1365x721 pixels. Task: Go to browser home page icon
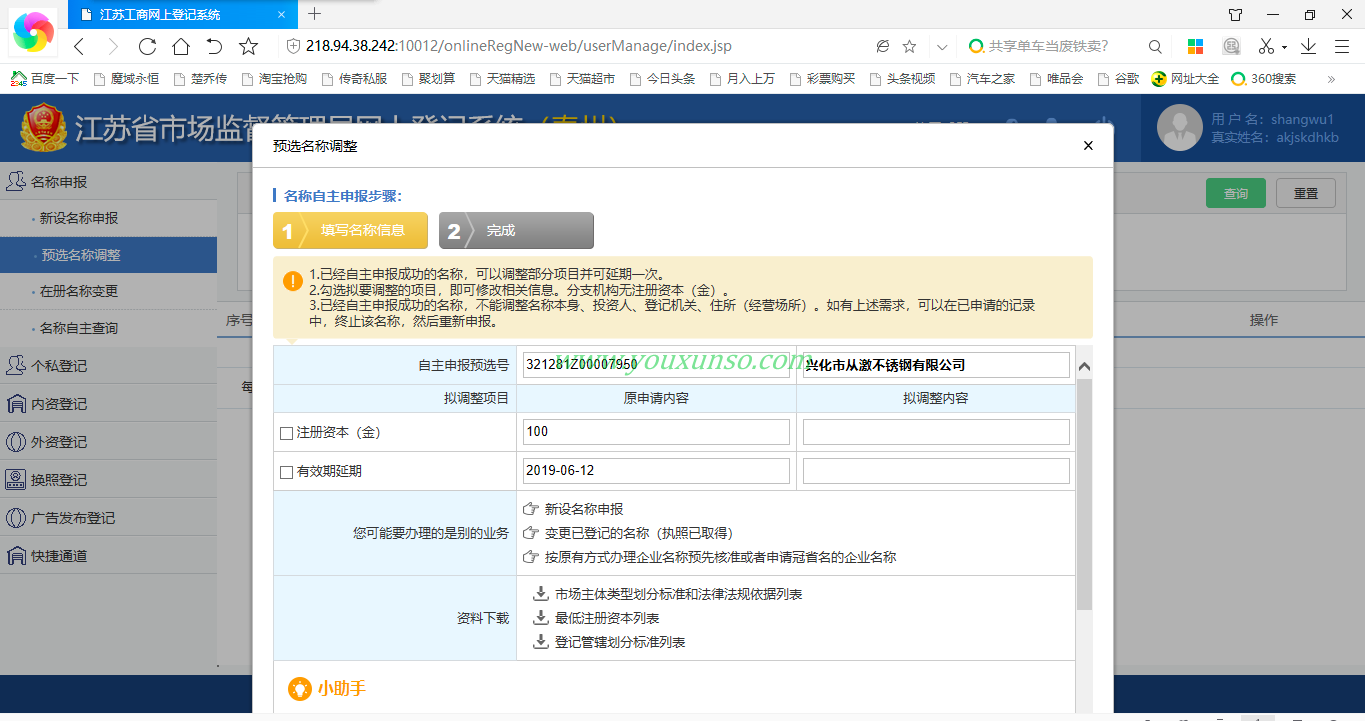click(x=181, y=46)
